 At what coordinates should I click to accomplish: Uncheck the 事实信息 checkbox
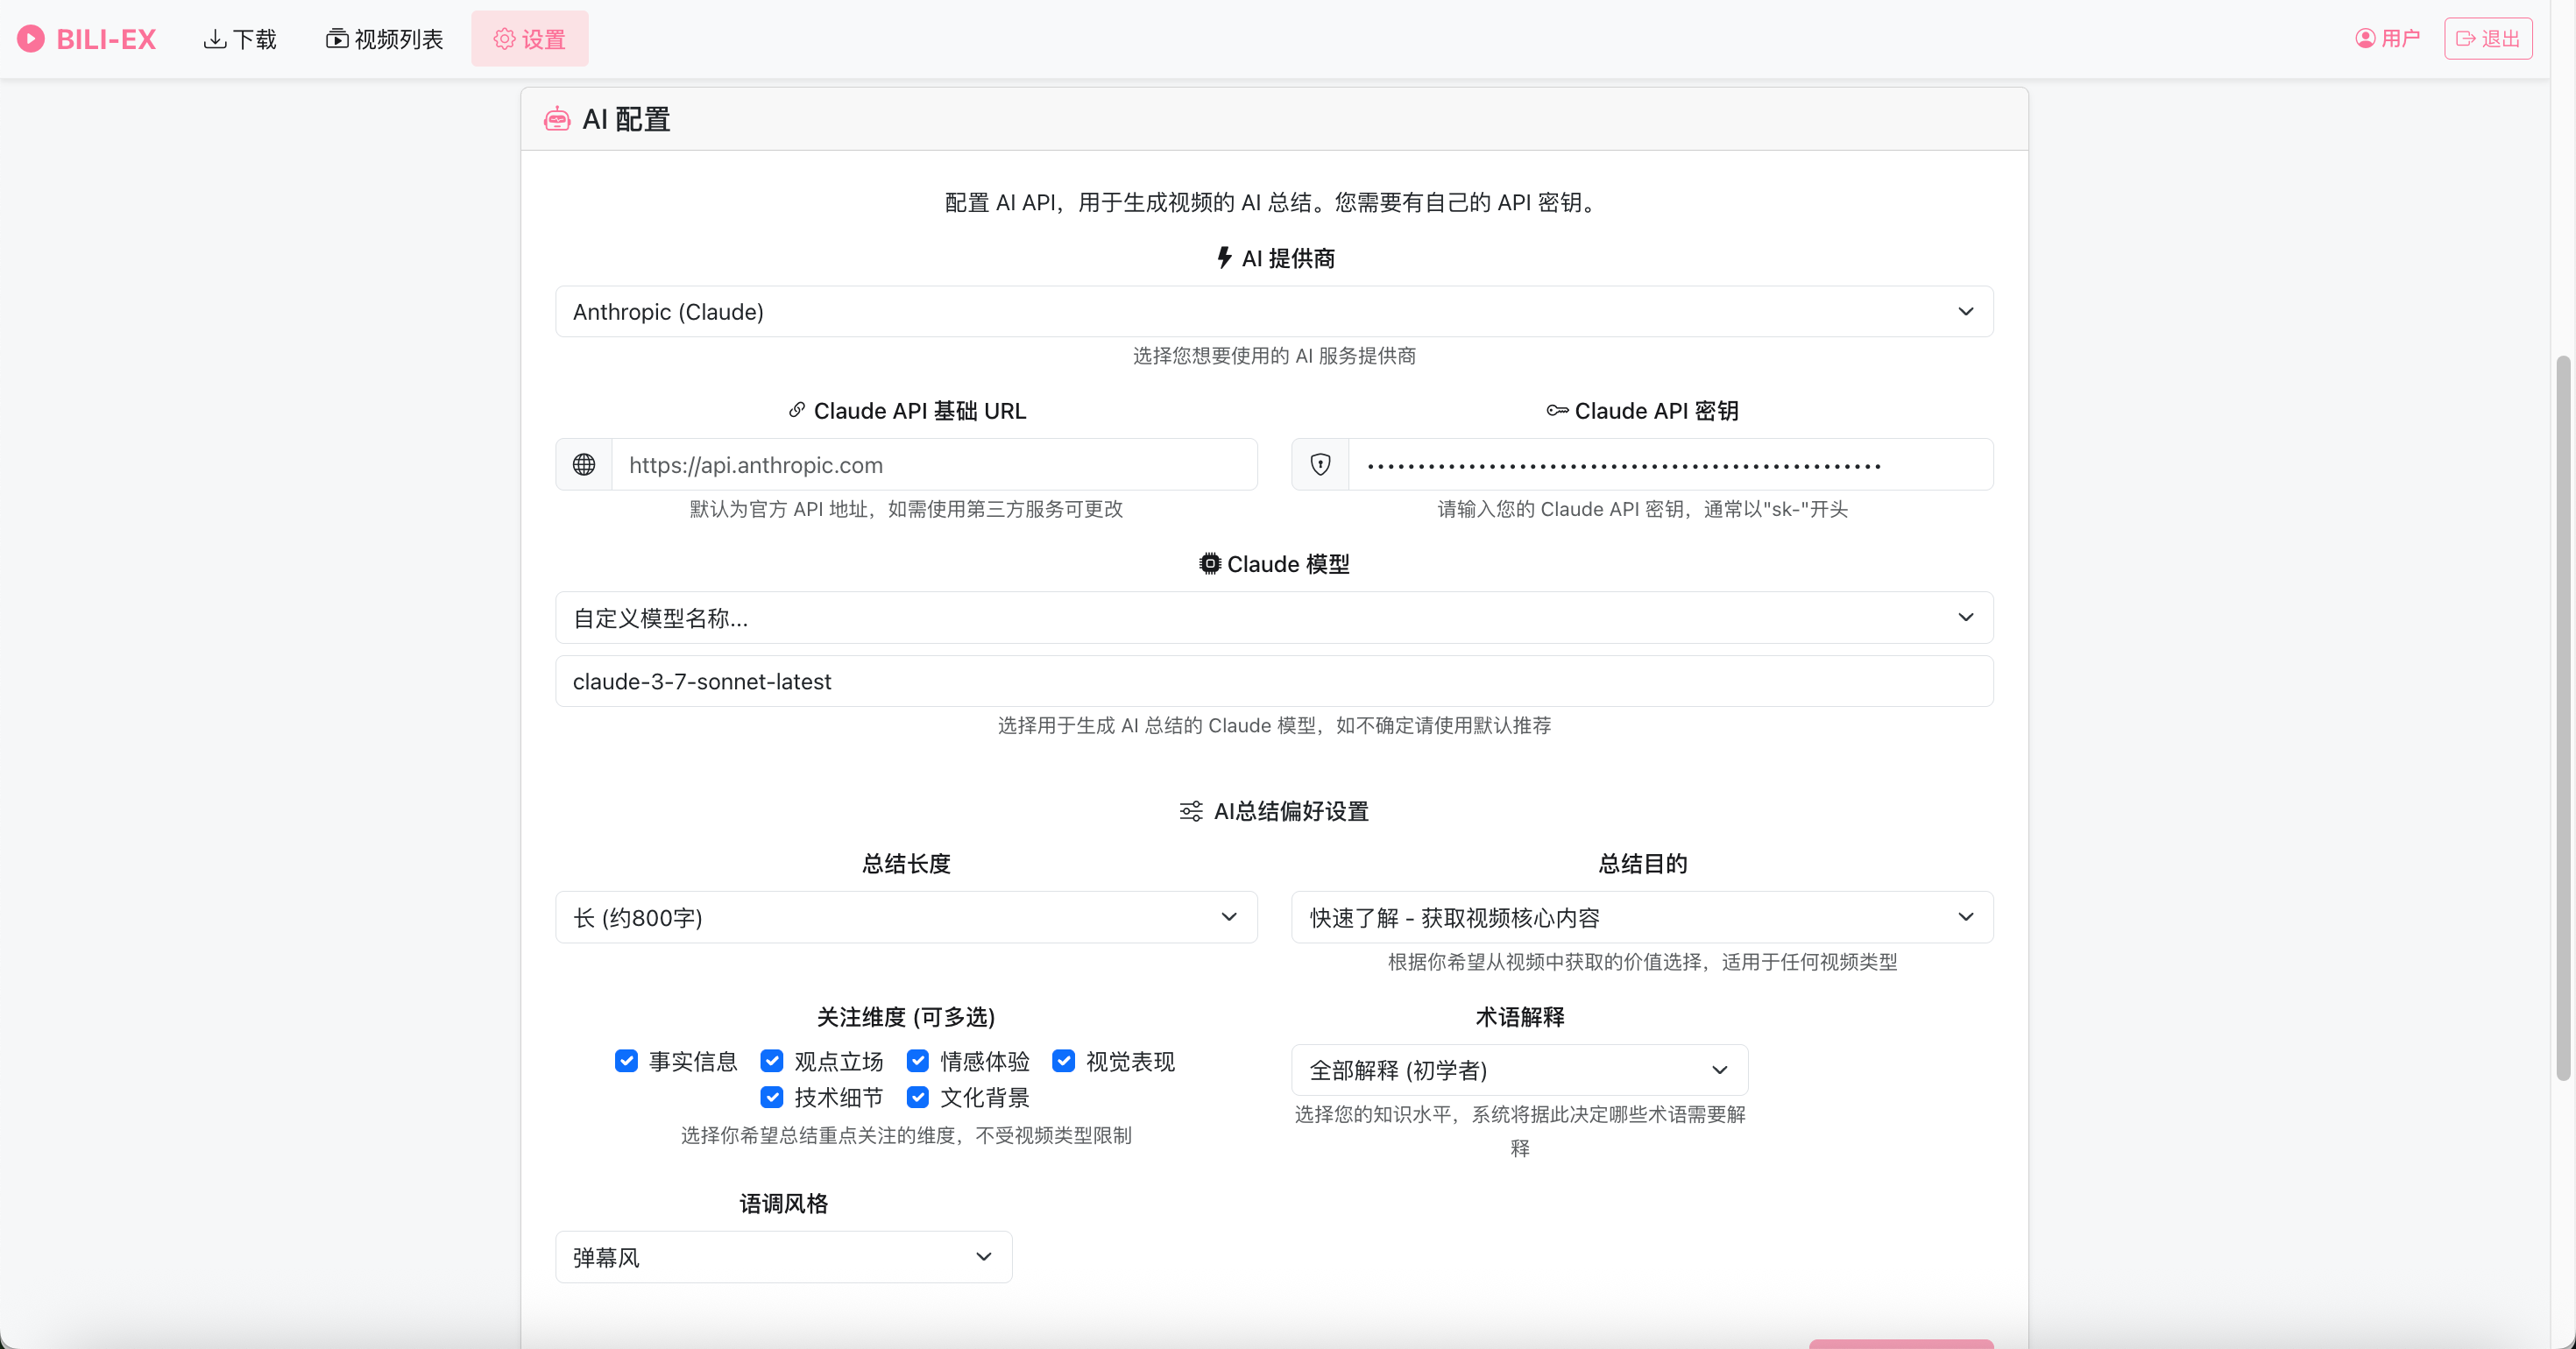[x=626, y=1061]
